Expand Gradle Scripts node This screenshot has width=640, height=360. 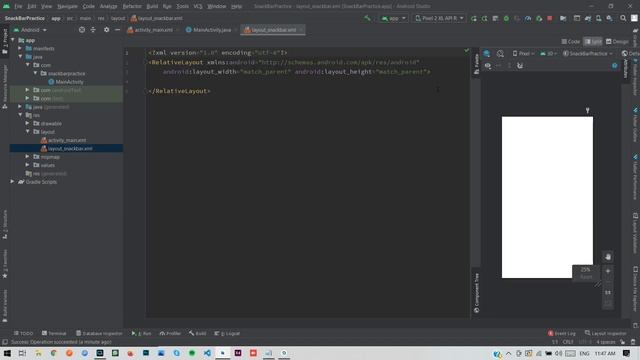tap(12, 182)
